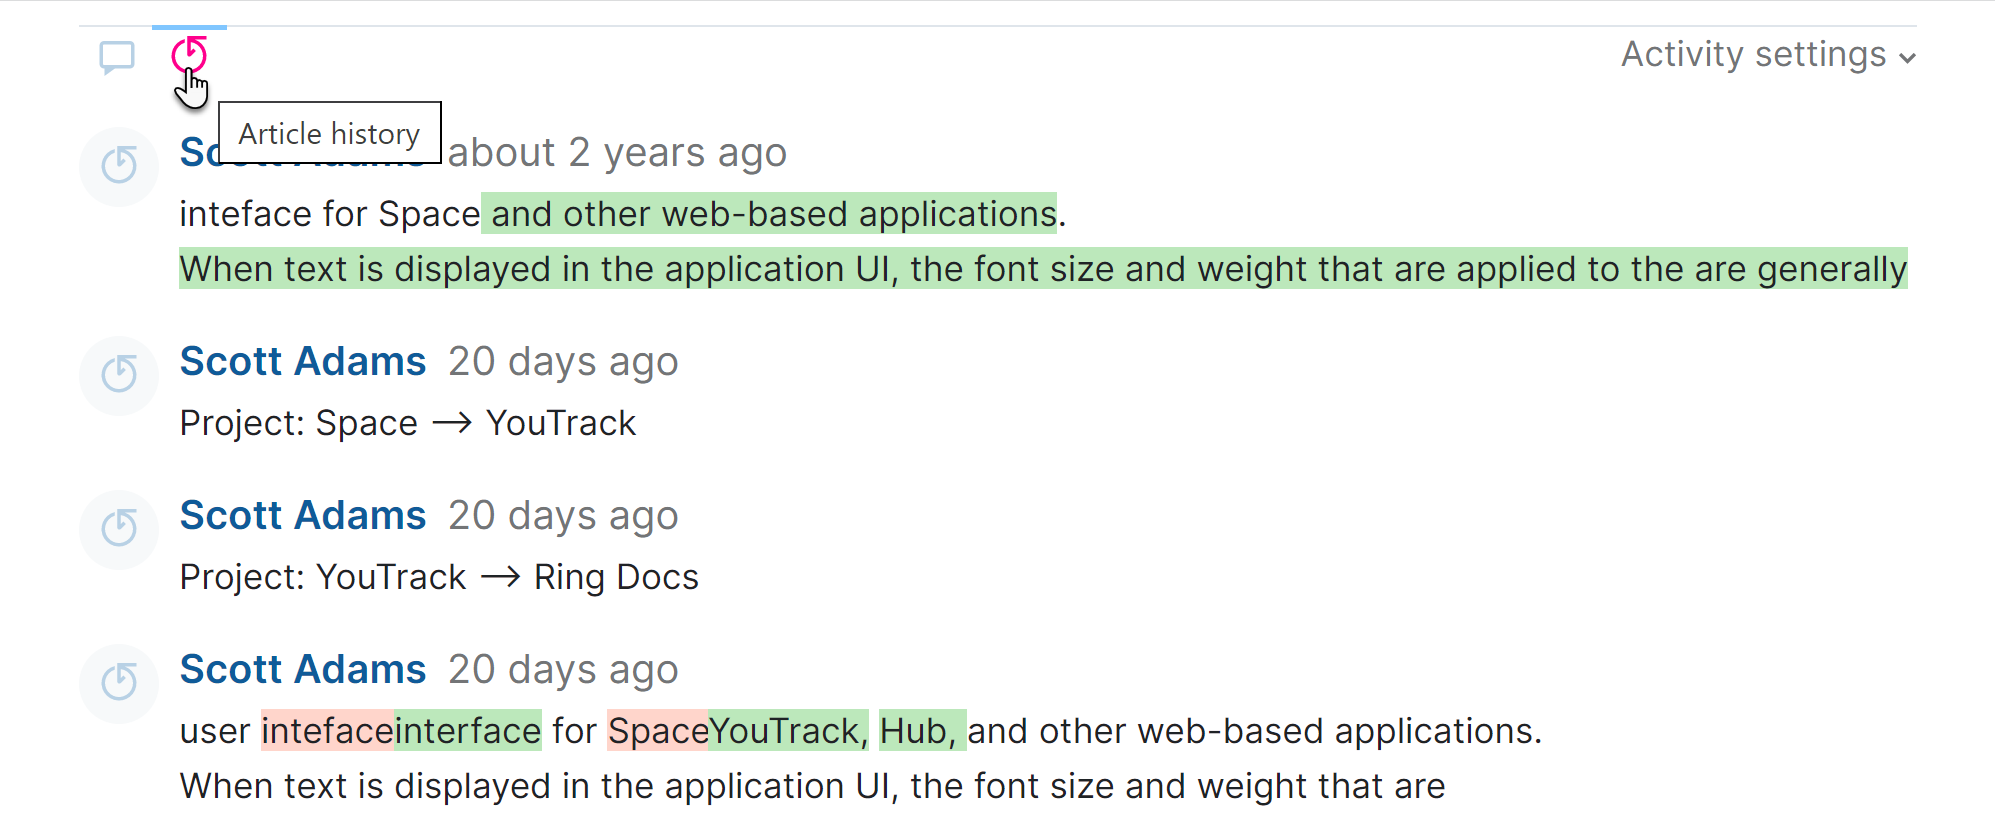Click the added green "Hub," text
1995x835 pixels.
coord(920,731)
